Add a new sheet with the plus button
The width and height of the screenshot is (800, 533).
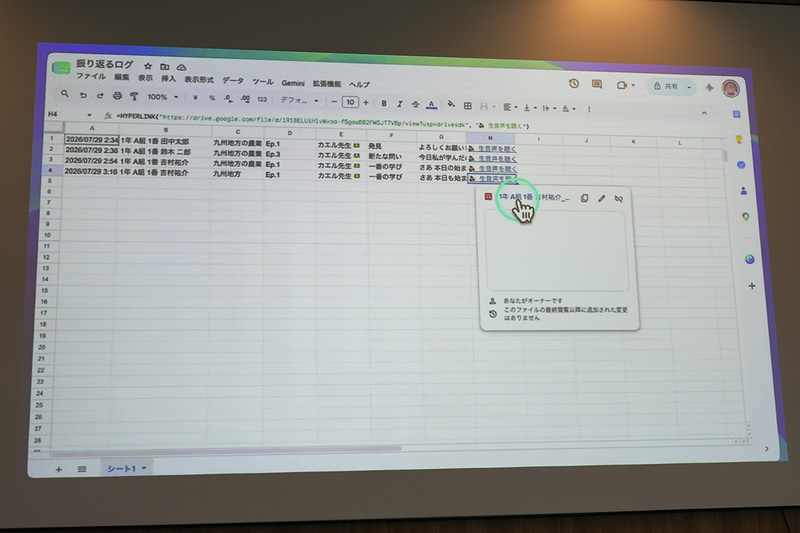pos(58,469)
